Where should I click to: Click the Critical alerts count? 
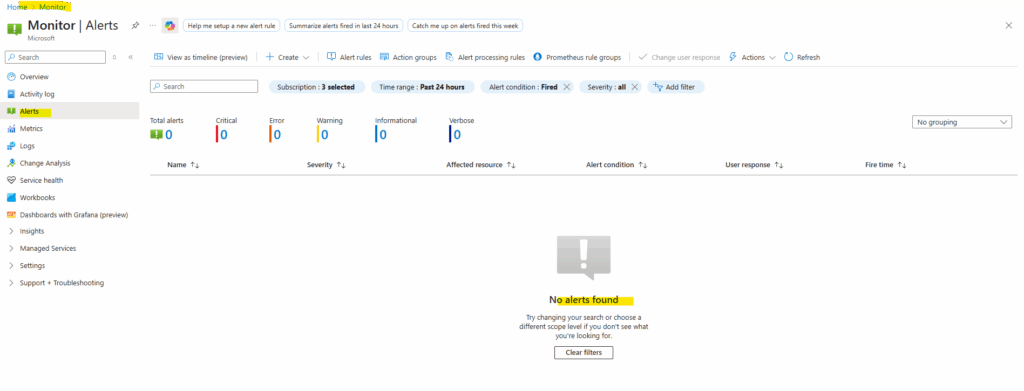223,134
